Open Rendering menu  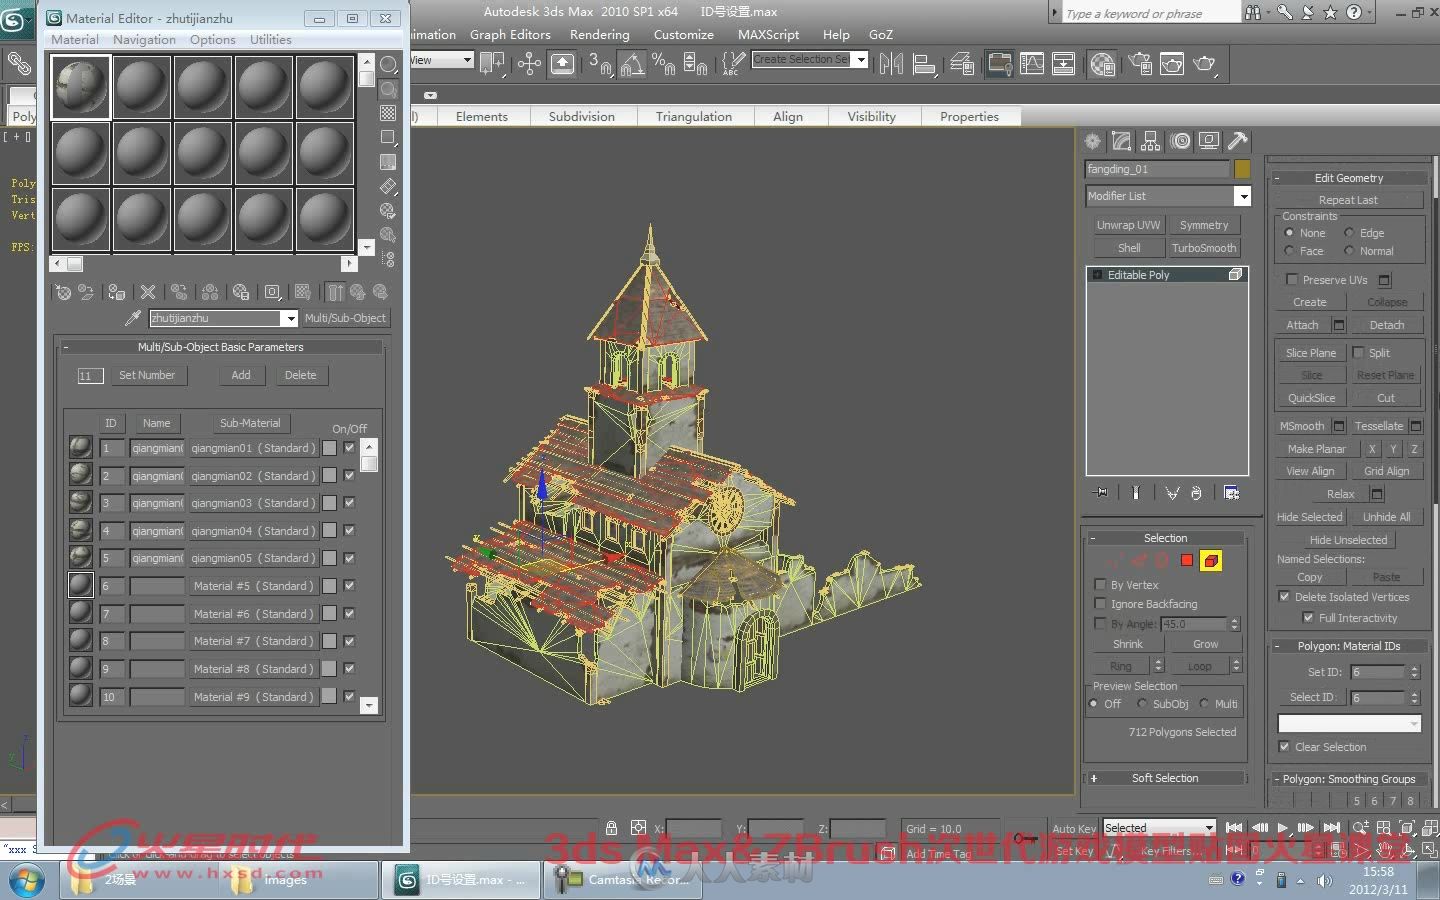pos(600,34)
